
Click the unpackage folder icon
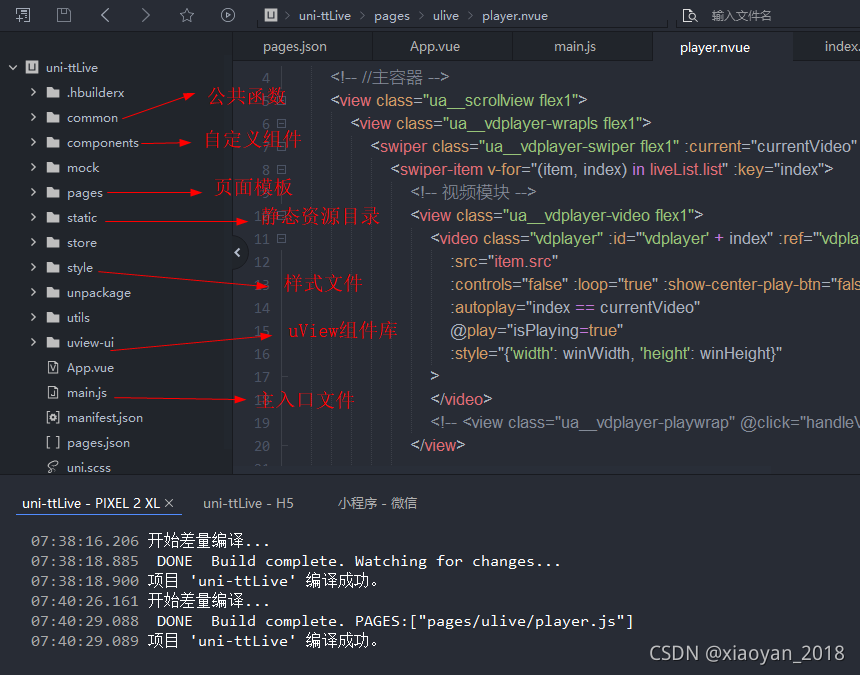pos(53,292)
